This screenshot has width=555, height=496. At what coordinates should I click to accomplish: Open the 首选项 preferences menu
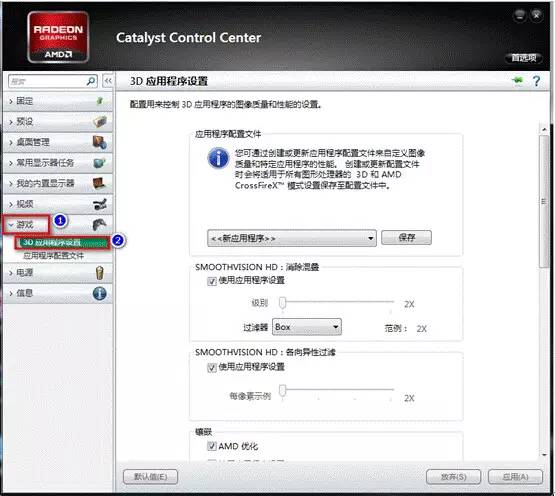point(523,58)
